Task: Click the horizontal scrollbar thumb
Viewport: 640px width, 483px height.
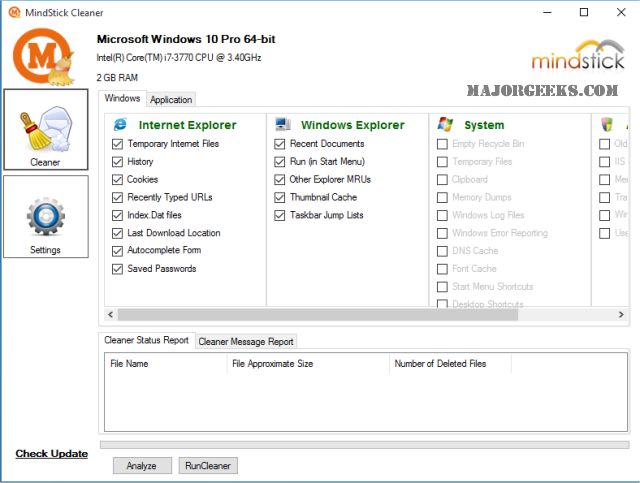Action: pos(318,314)
